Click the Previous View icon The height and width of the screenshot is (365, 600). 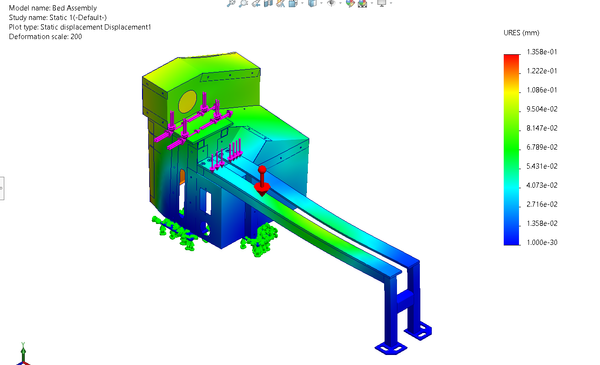pos(256,3)
